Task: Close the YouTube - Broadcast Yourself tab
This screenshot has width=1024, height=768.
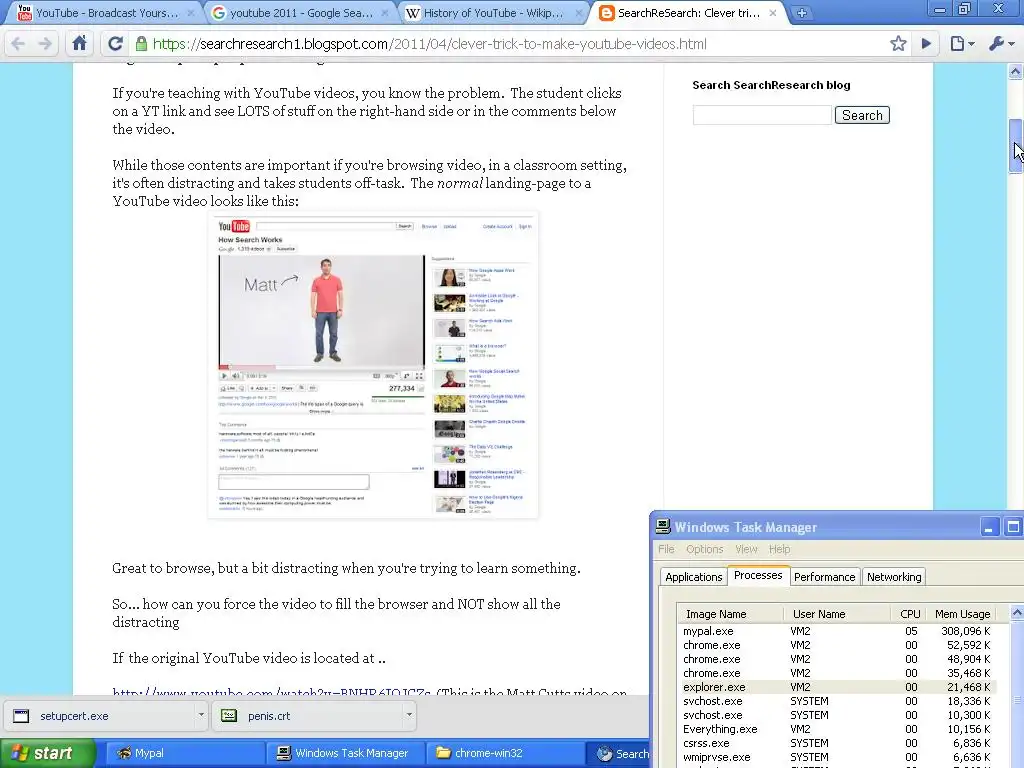Action: (191, 12)
